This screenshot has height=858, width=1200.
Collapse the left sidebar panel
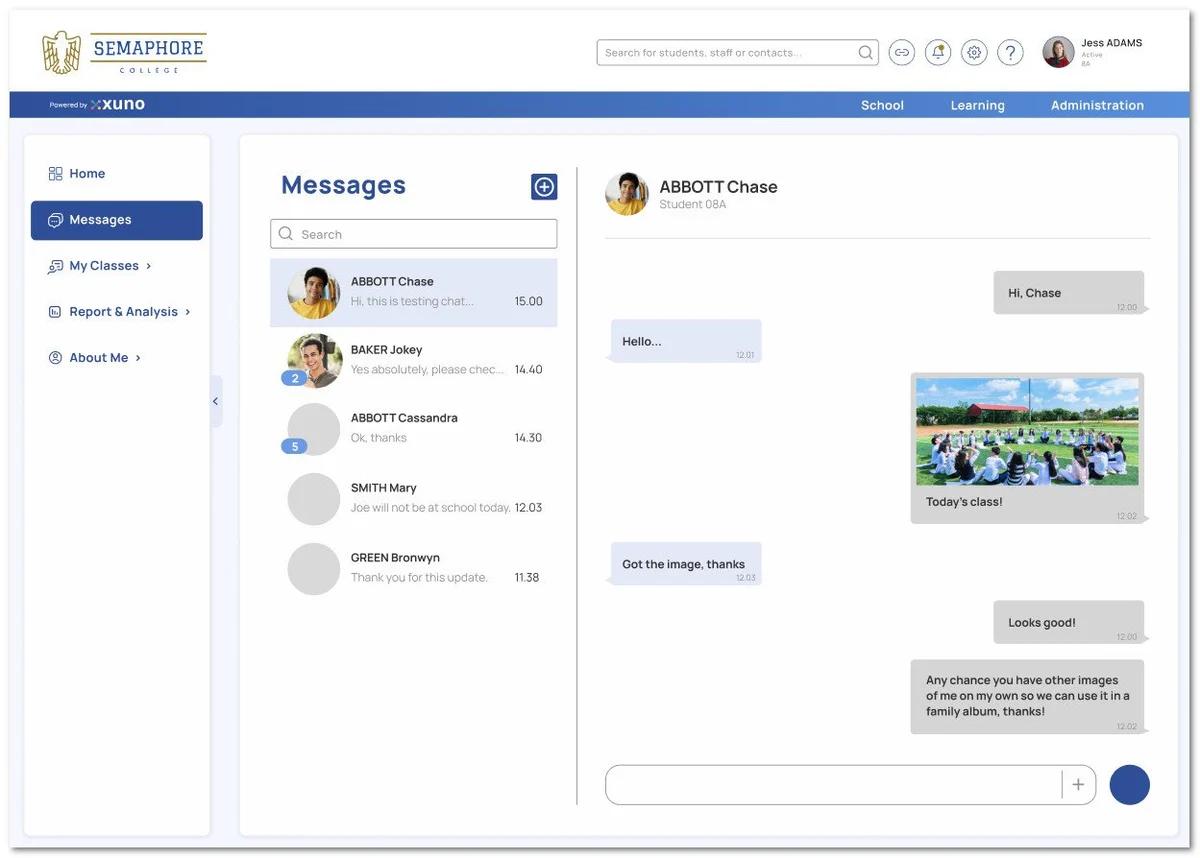(215, 401)
